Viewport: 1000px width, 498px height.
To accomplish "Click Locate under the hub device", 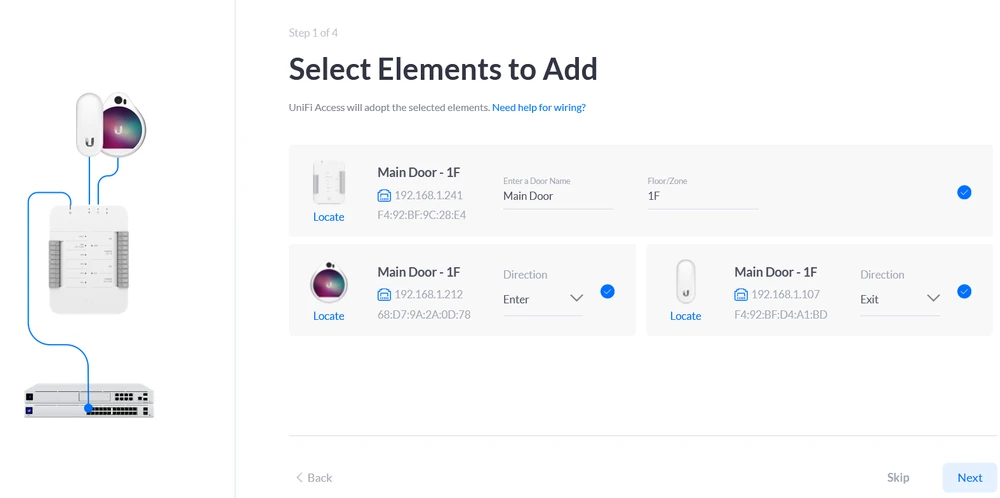I will pyautogui.click(x=328, y=217).
